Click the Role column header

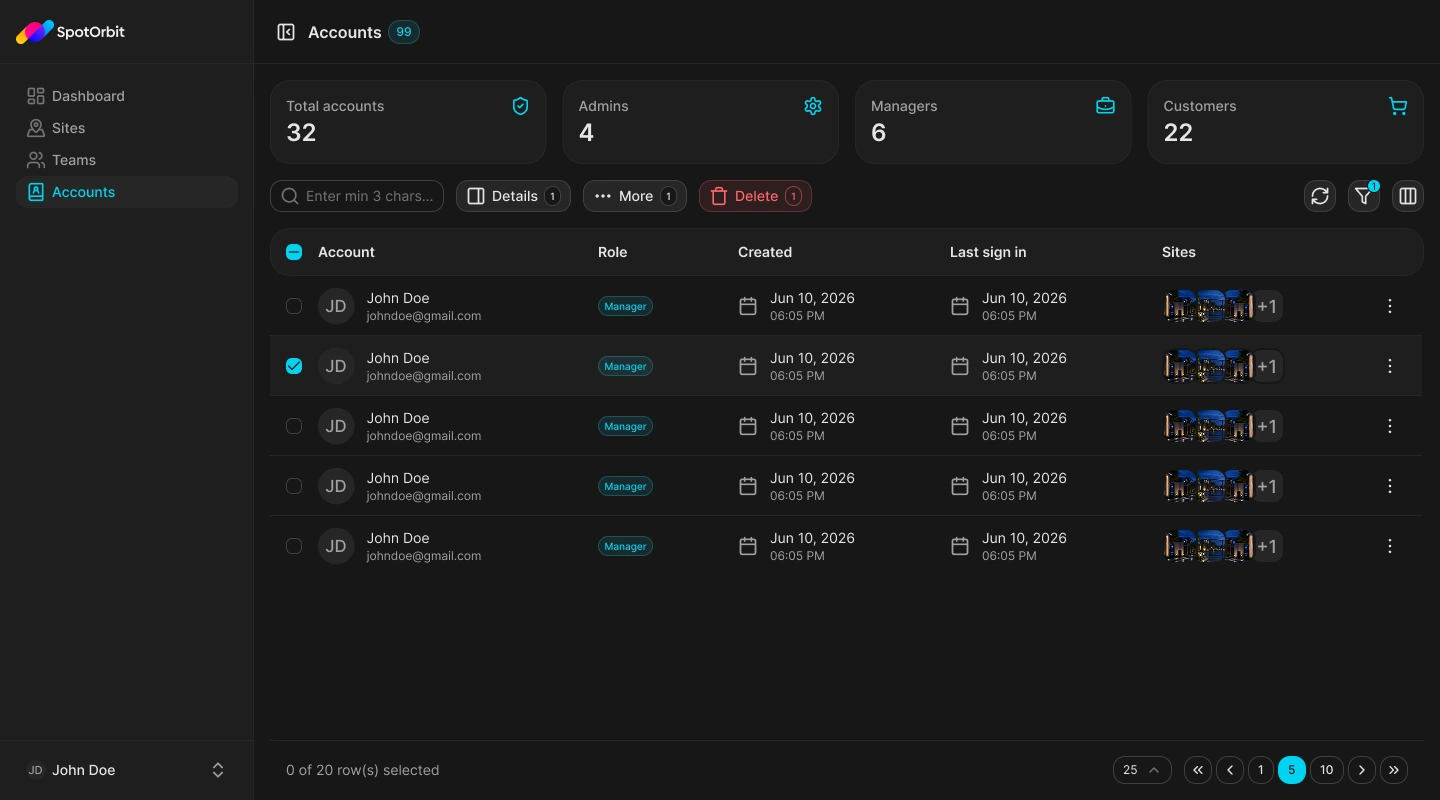[613, 252]
